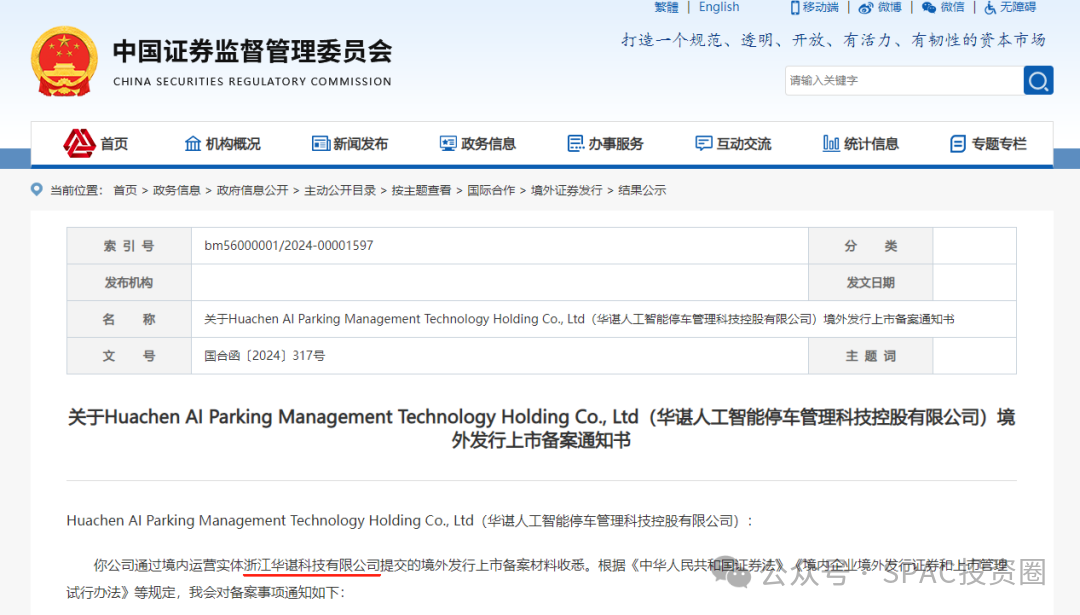Go to 结果公示 in the breadcrumb
1080x615 pixels.
(x=642, y=190)
